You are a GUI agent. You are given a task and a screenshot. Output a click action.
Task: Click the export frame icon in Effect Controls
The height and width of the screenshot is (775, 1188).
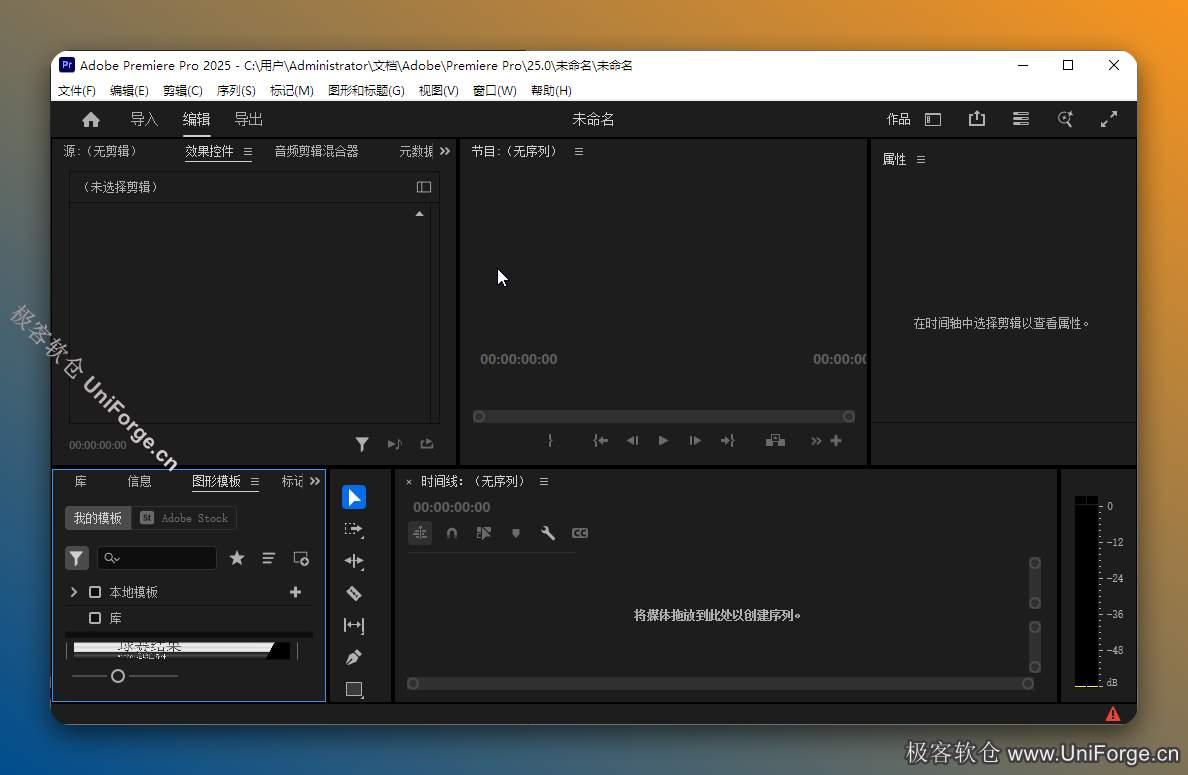(427, 444)
